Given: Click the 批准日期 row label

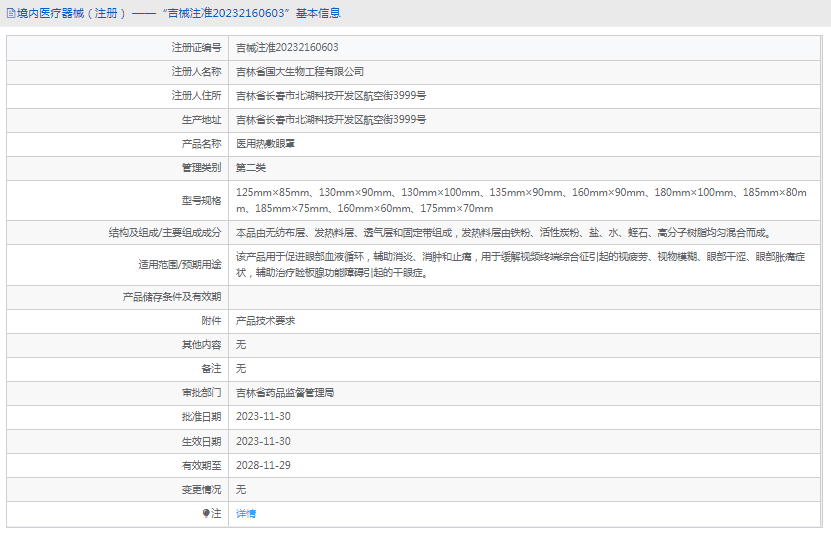Looking at the screenshot, I should [201, 417].
